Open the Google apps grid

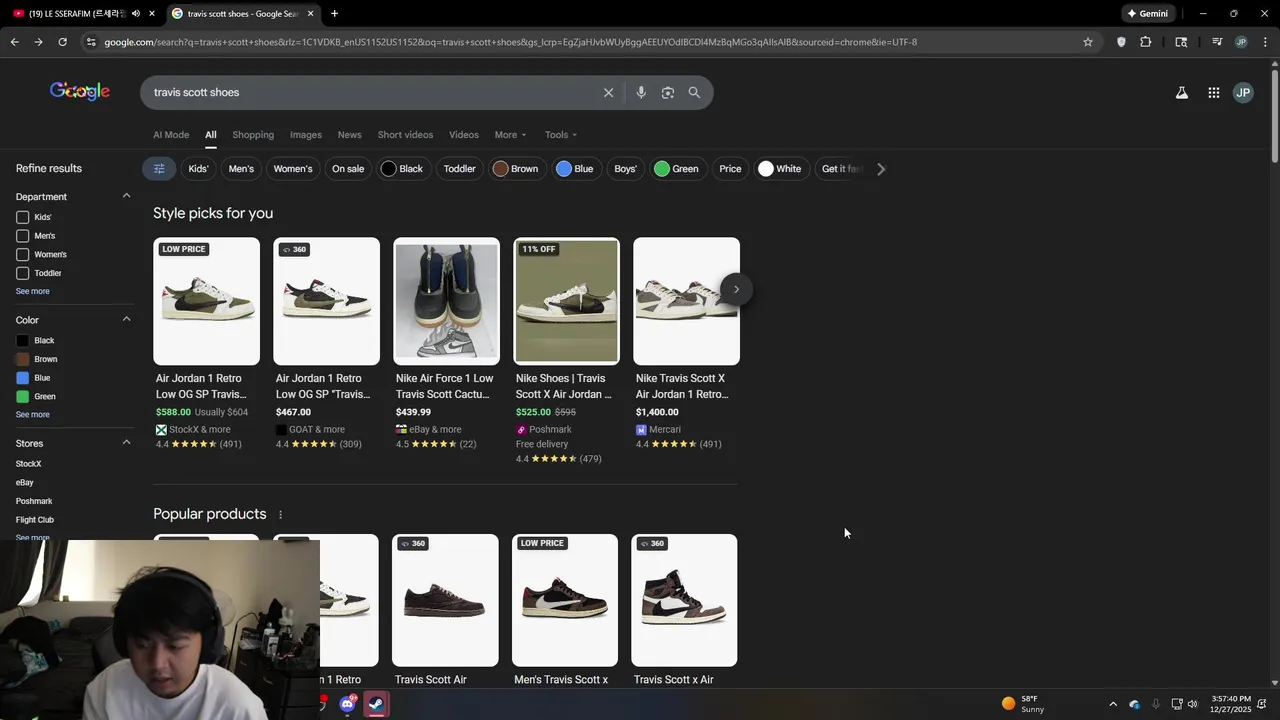point(1213,92)
